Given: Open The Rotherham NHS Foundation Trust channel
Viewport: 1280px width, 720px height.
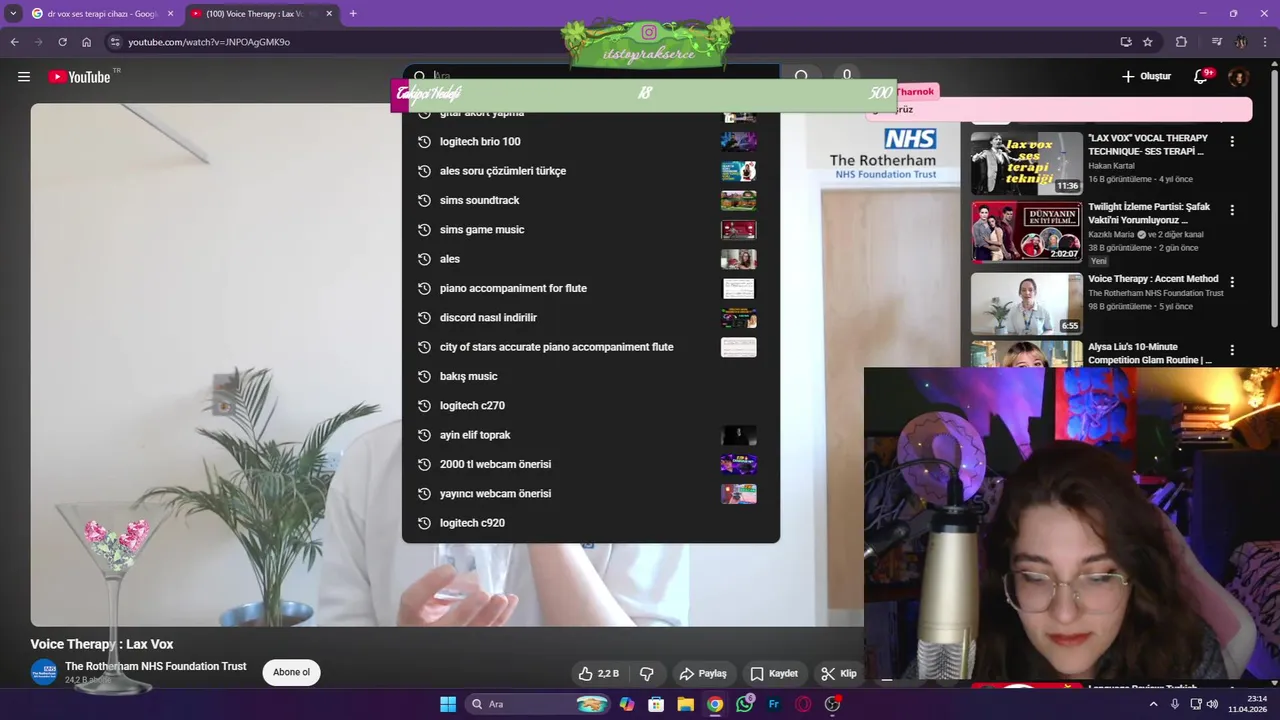Looking at the screenshot, I should click(x=155, y=666).
